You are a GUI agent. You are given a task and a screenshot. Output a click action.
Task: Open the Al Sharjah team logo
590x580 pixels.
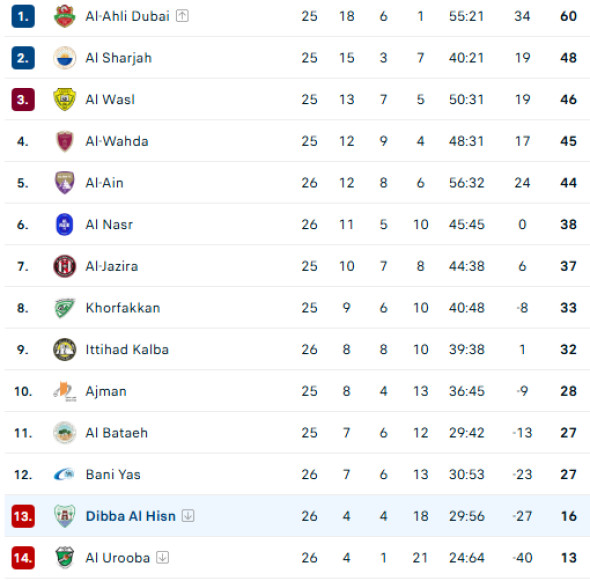tap(64, 58)
